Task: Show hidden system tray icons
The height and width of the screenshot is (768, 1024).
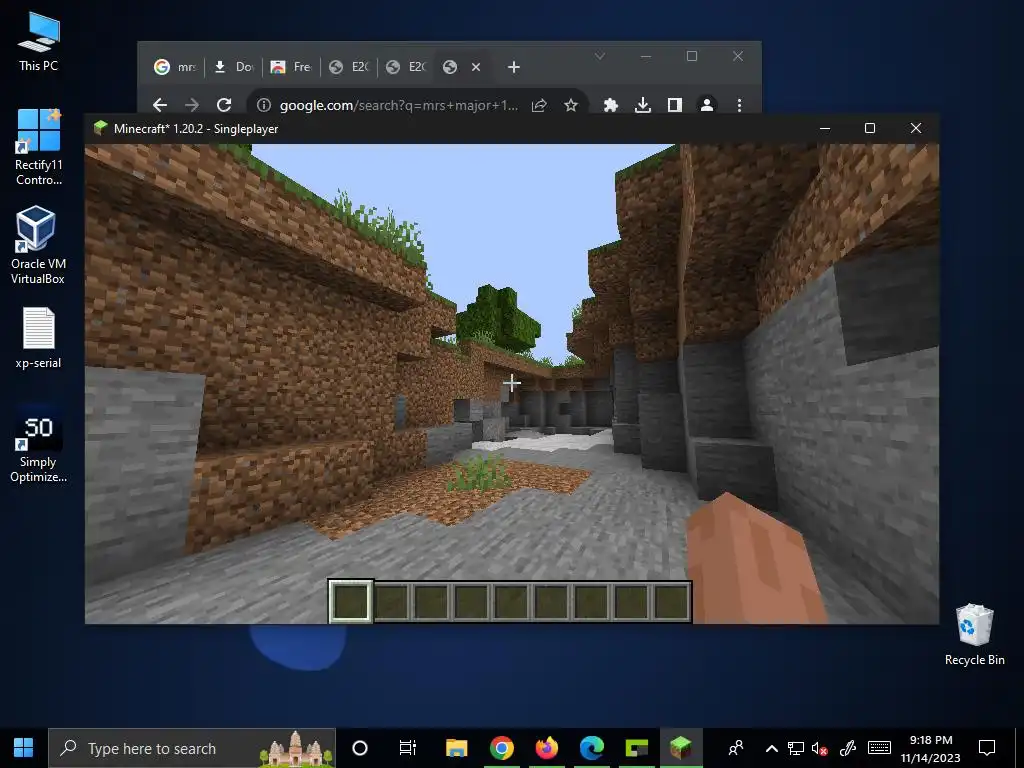Action: click(x=771, y=748)
